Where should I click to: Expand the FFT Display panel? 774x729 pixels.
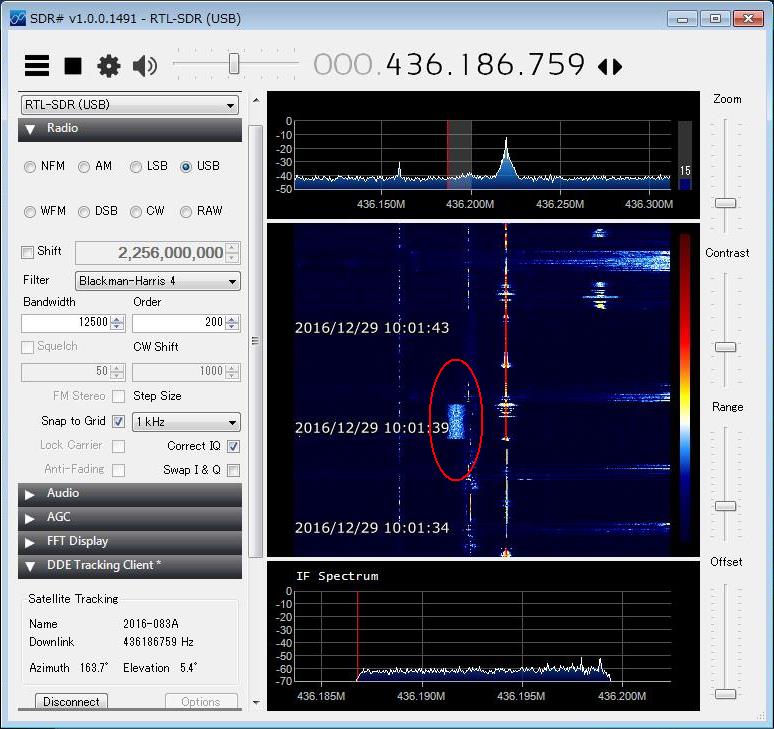pyautogui.click(x=130, y=542)
